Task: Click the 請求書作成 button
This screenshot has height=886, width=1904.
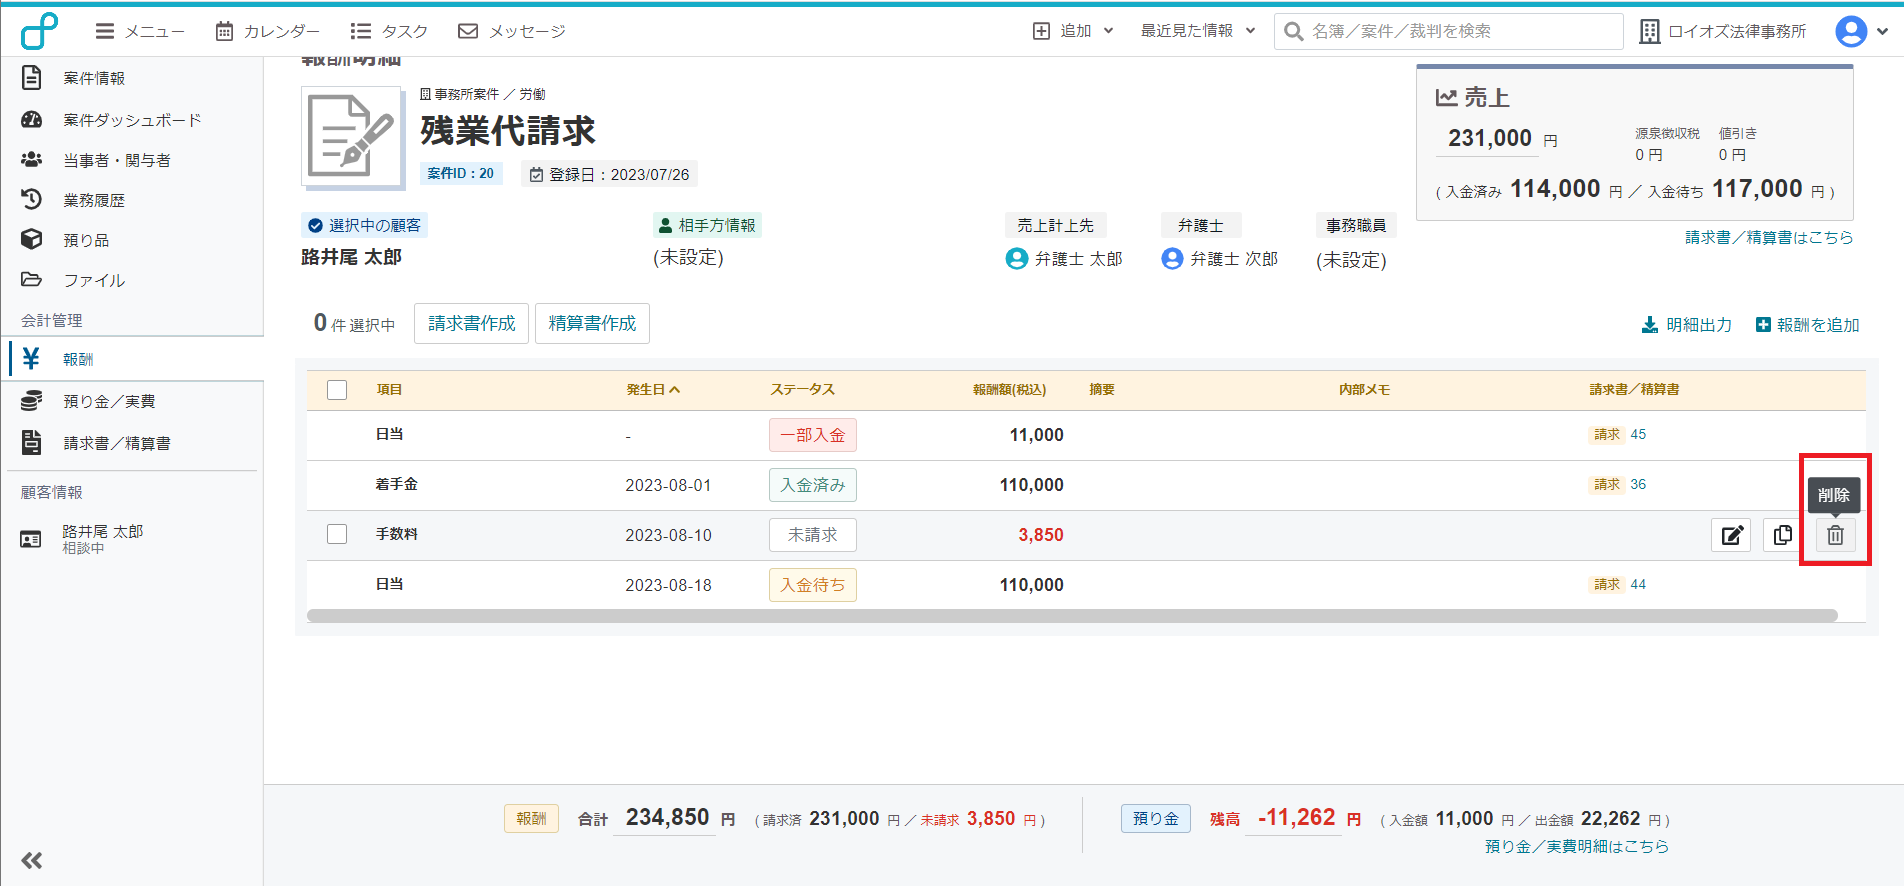Action: point(471,323)
